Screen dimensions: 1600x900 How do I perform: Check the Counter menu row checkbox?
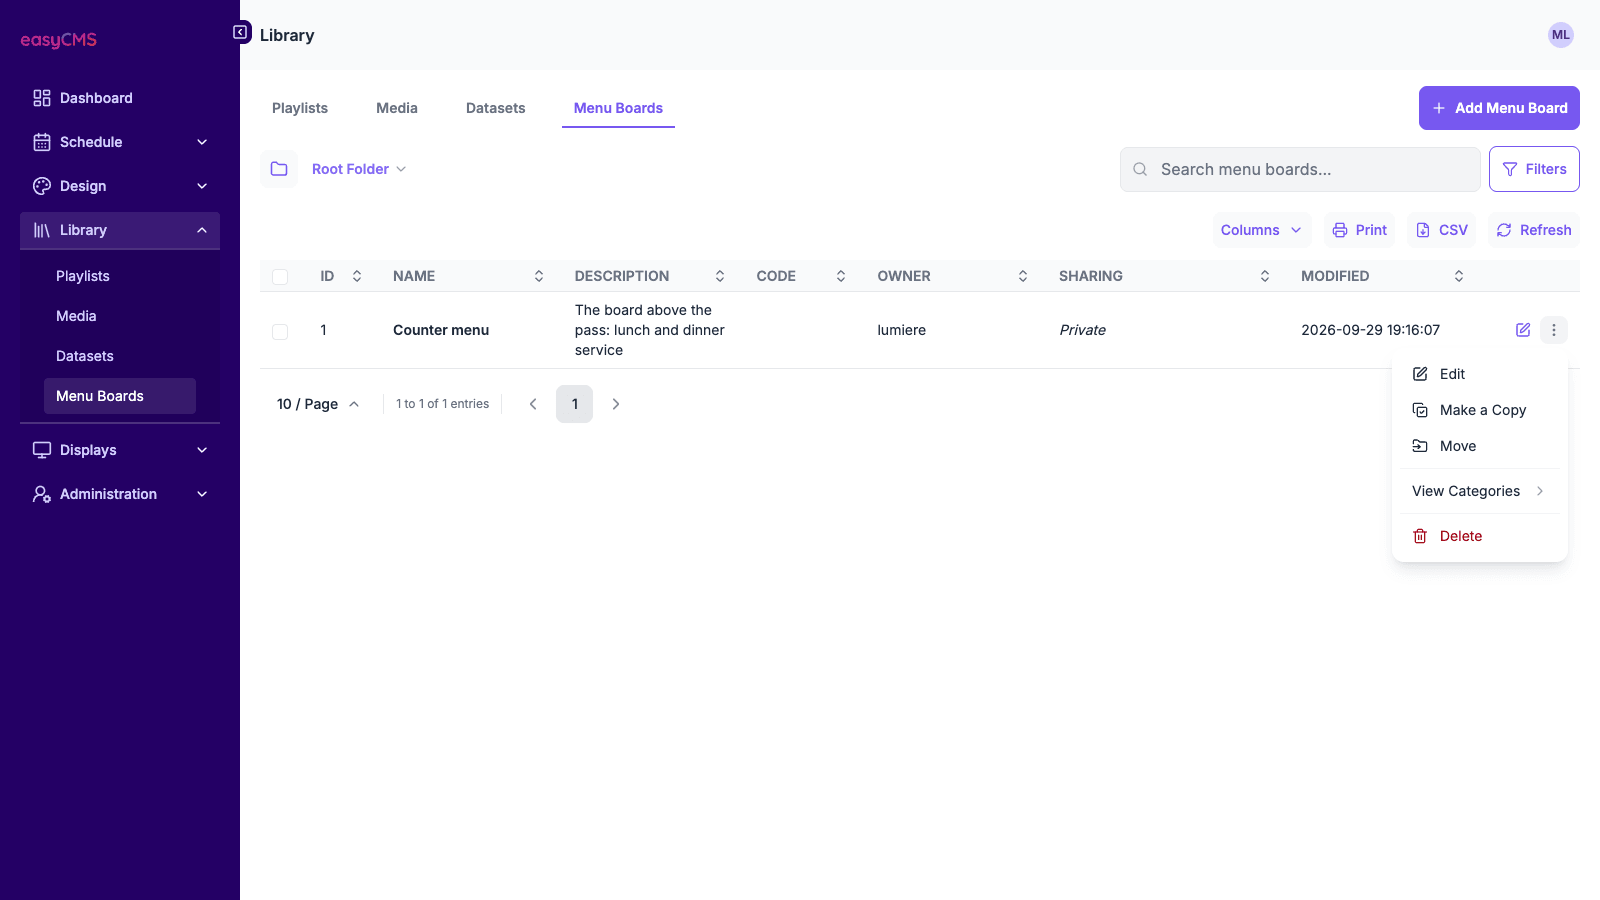(x=280, y=331)
